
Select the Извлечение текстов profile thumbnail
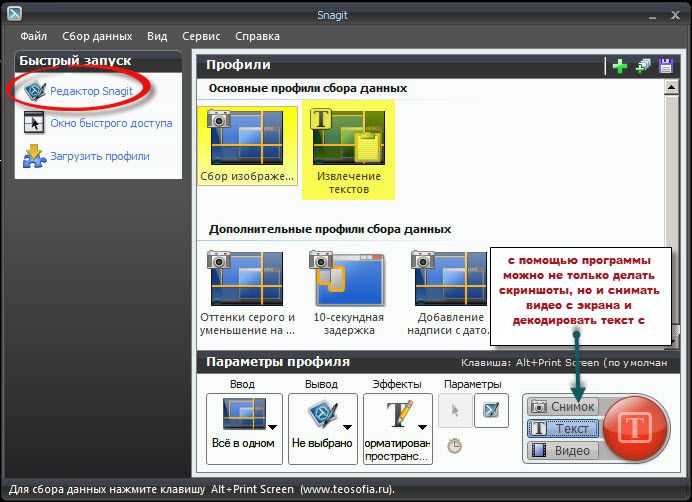[x=348, y=150]
